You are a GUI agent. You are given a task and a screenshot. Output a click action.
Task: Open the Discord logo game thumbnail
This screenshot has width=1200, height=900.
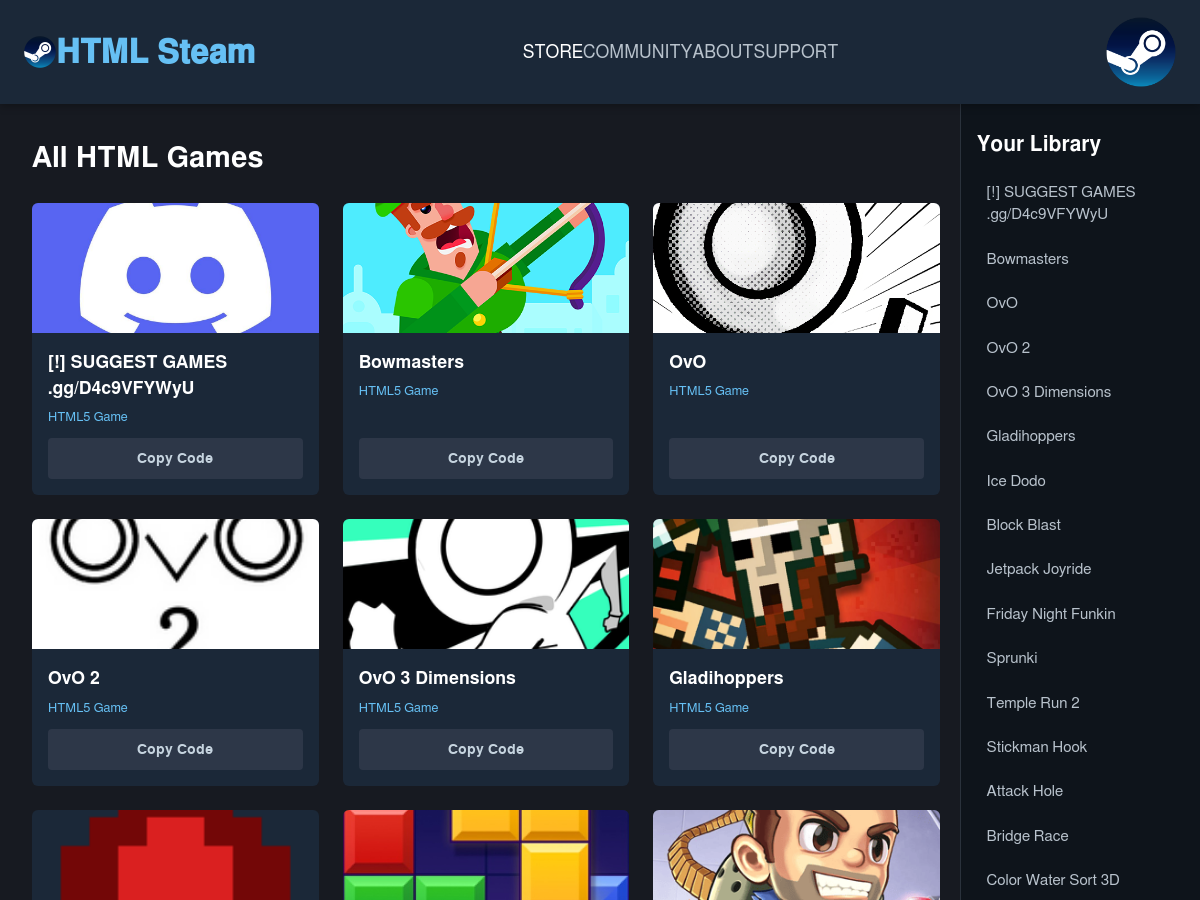coord(175,268)
